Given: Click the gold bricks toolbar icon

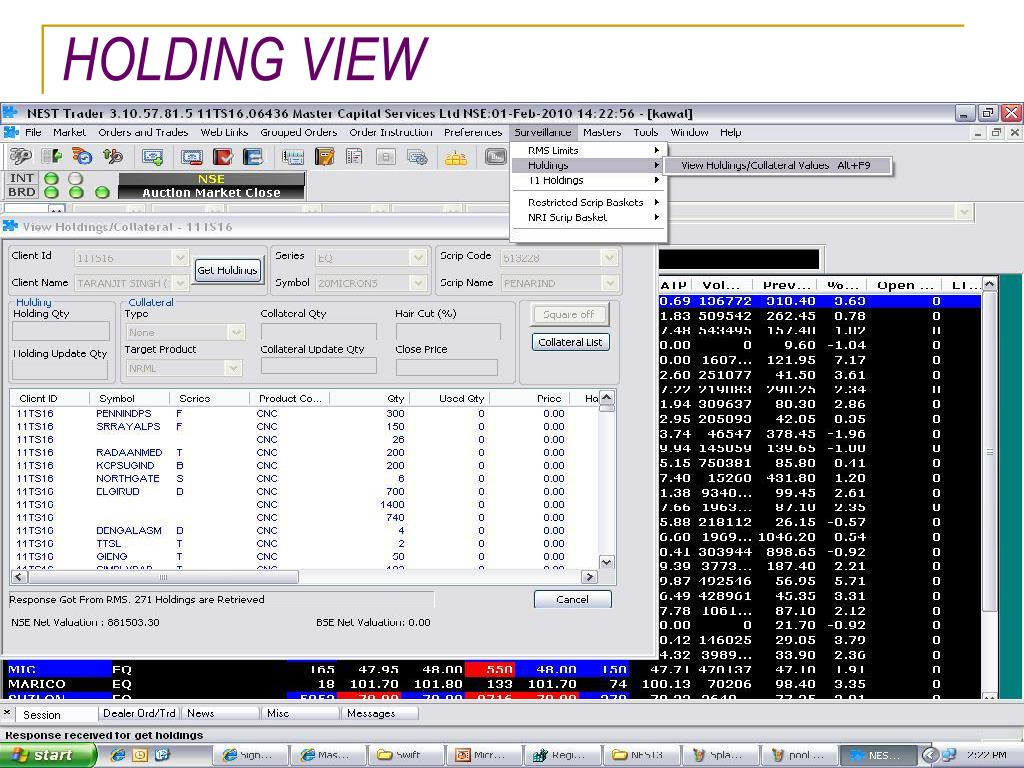Looking at the screenshot, I should [x=456, y=157].
